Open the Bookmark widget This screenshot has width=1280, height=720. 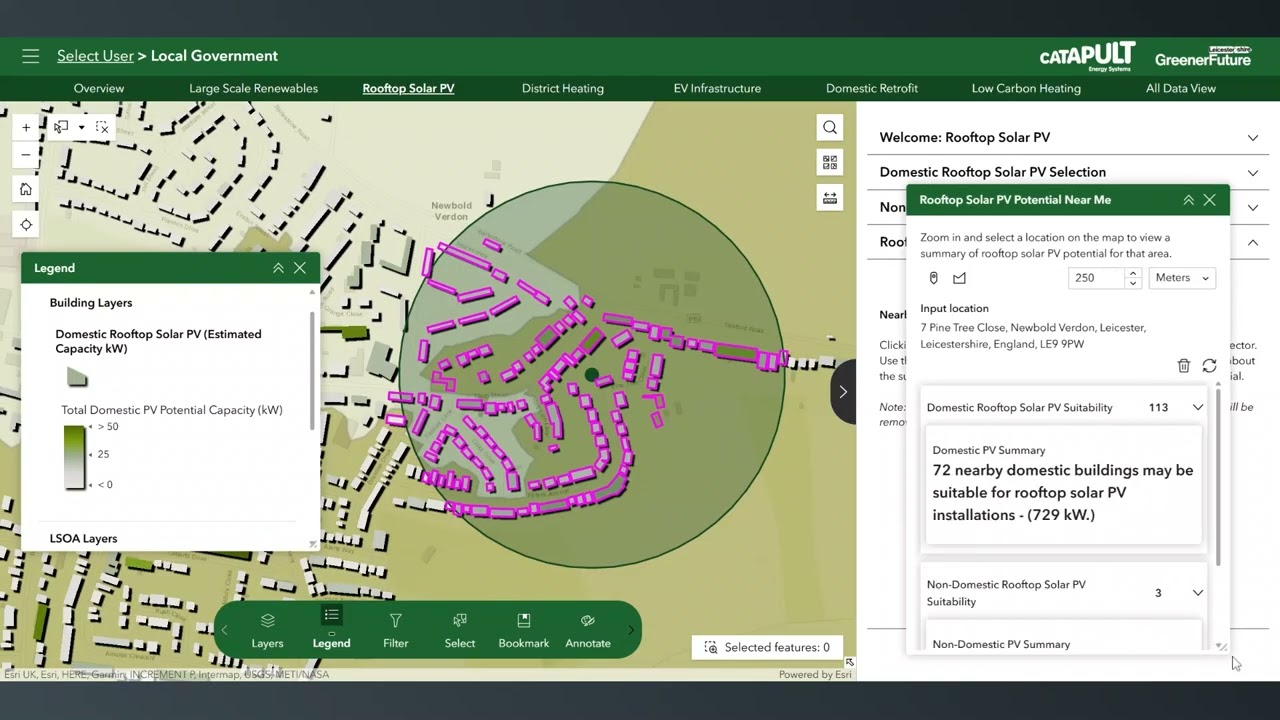[524, 630]
